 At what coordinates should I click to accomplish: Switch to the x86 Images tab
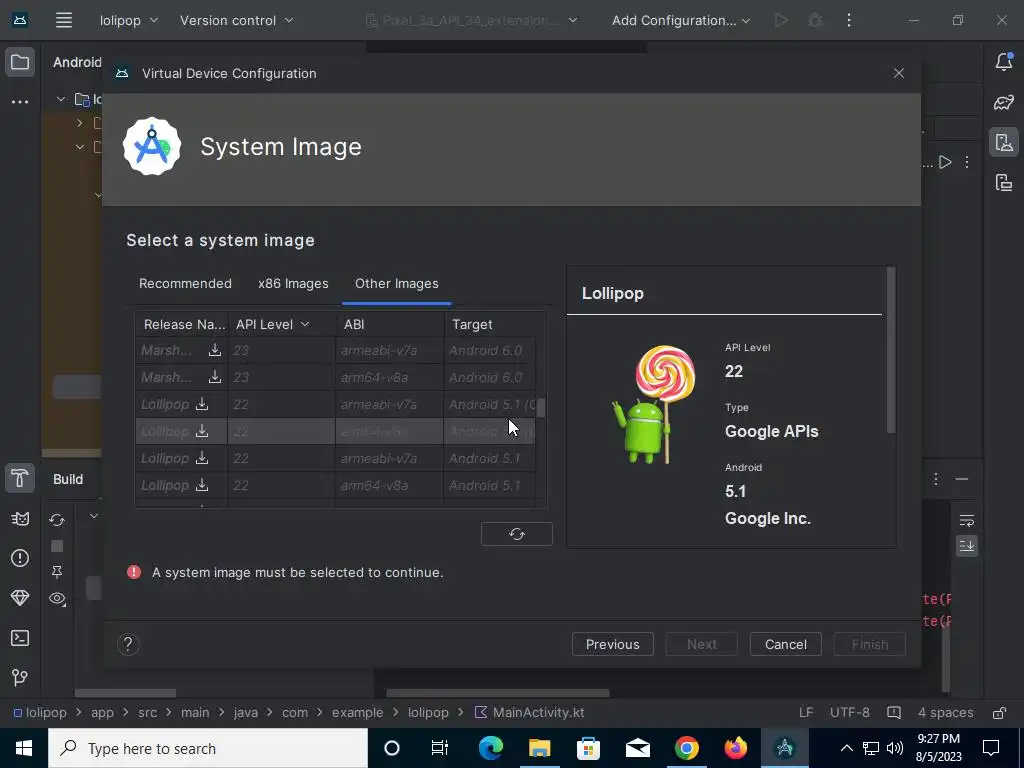tap(293, 283)
